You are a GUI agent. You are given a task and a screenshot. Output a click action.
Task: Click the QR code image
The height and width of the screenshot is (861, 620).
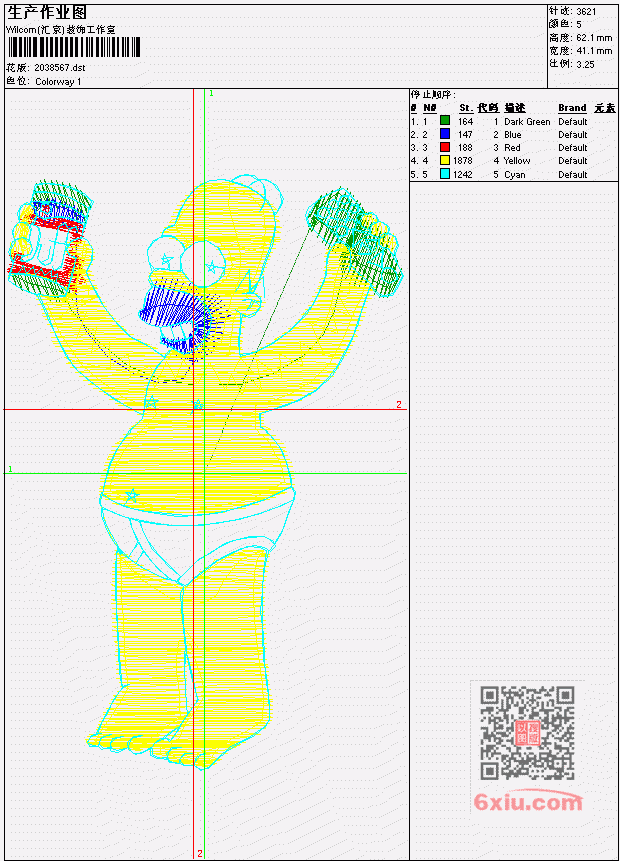[x=527, y=732]
